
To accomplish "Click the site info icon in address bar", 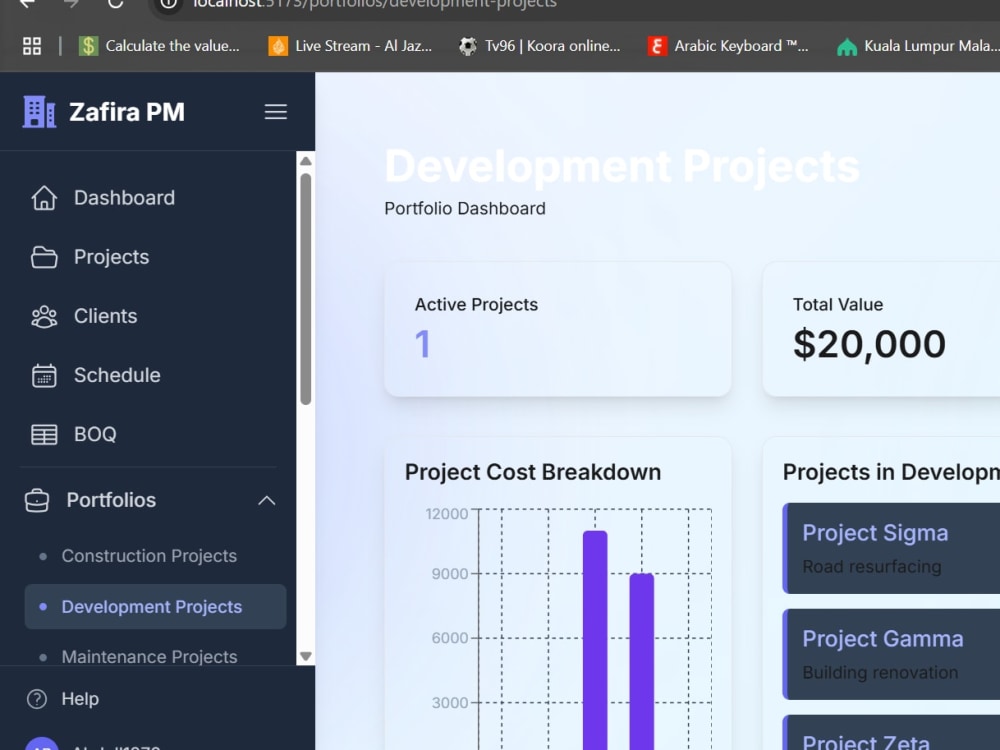I will pyautogui.click(x=168, y=4).
